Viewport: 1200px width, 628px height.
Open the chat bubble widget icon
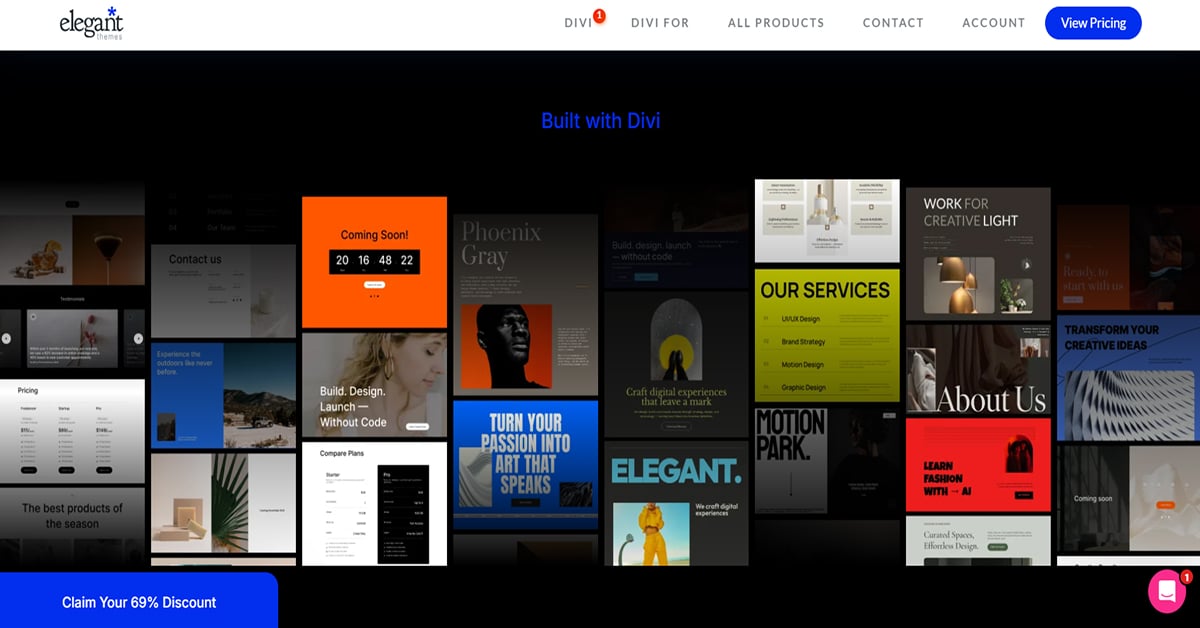click(1166, 591)
